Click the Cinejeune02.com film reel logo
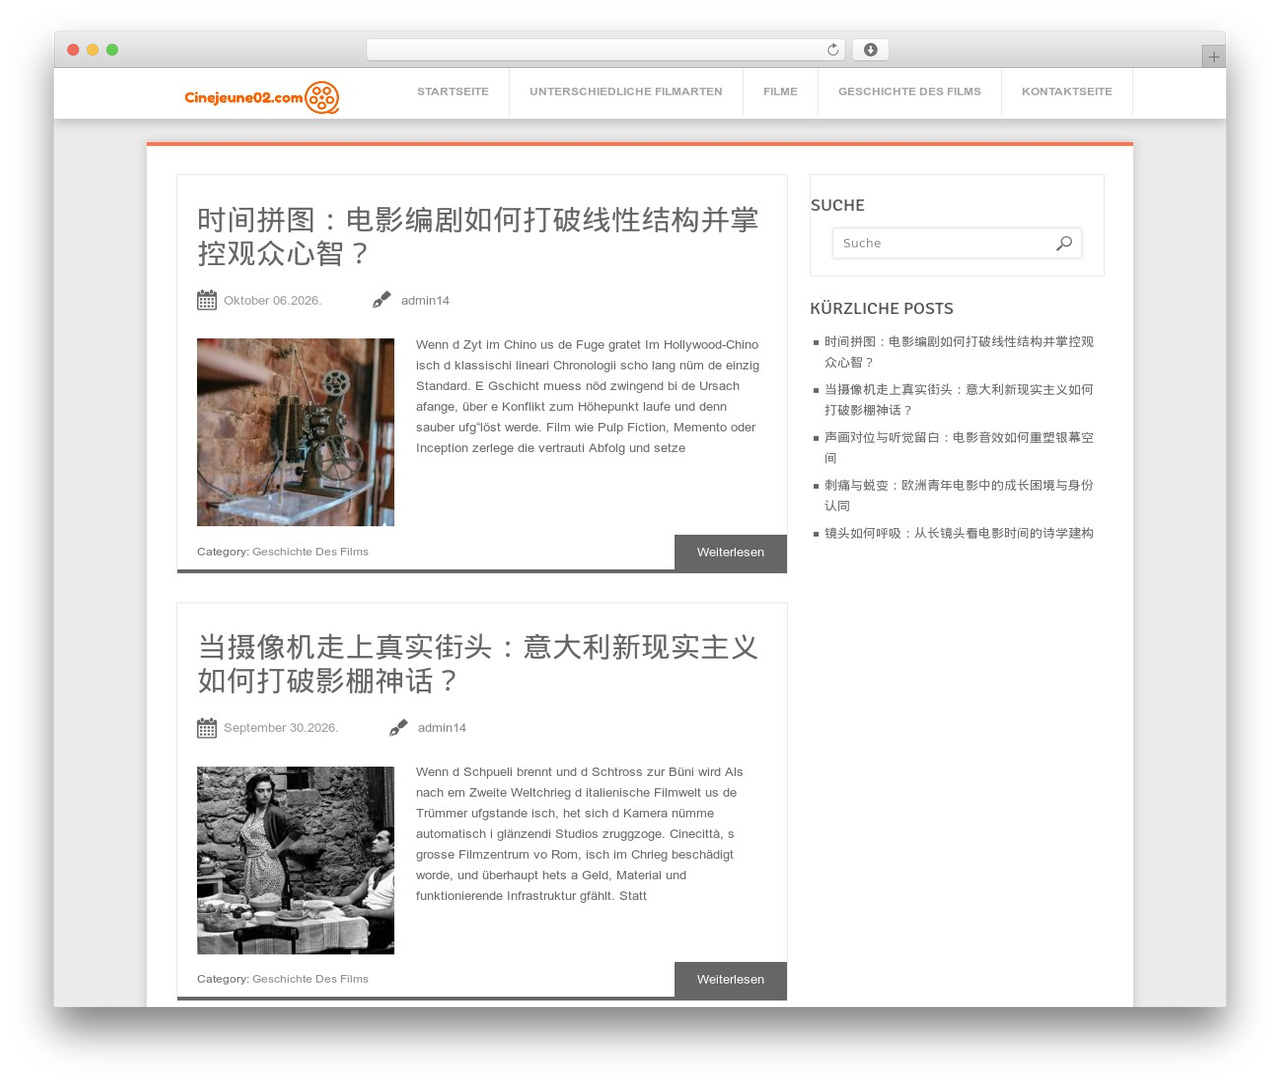Screen dimensions: 1280x1084 [x=262, y=97]
